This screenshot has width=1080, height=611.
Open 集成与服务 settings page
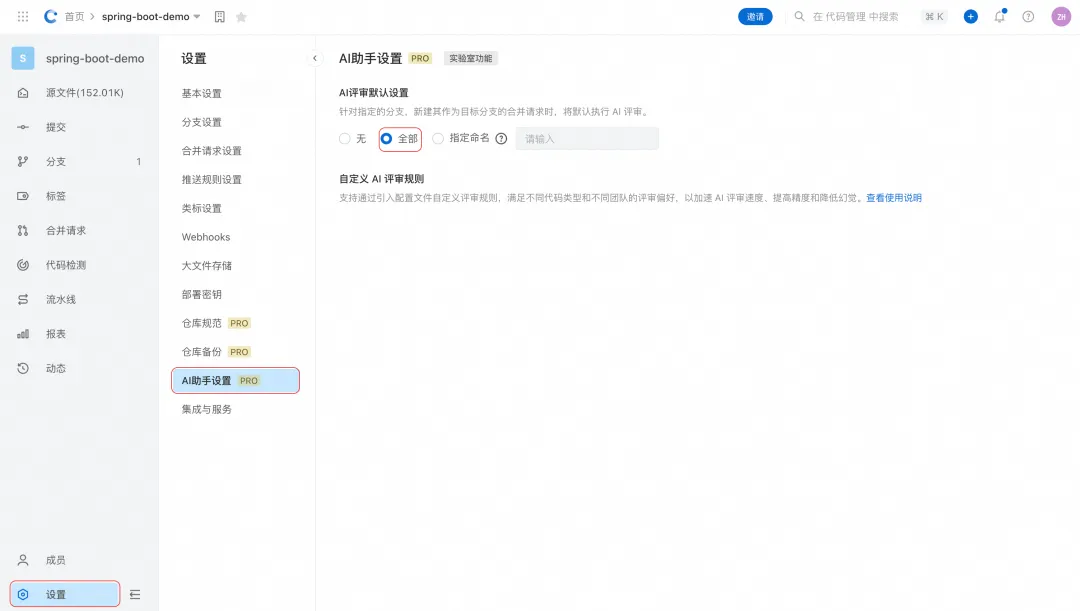[207, 409]
